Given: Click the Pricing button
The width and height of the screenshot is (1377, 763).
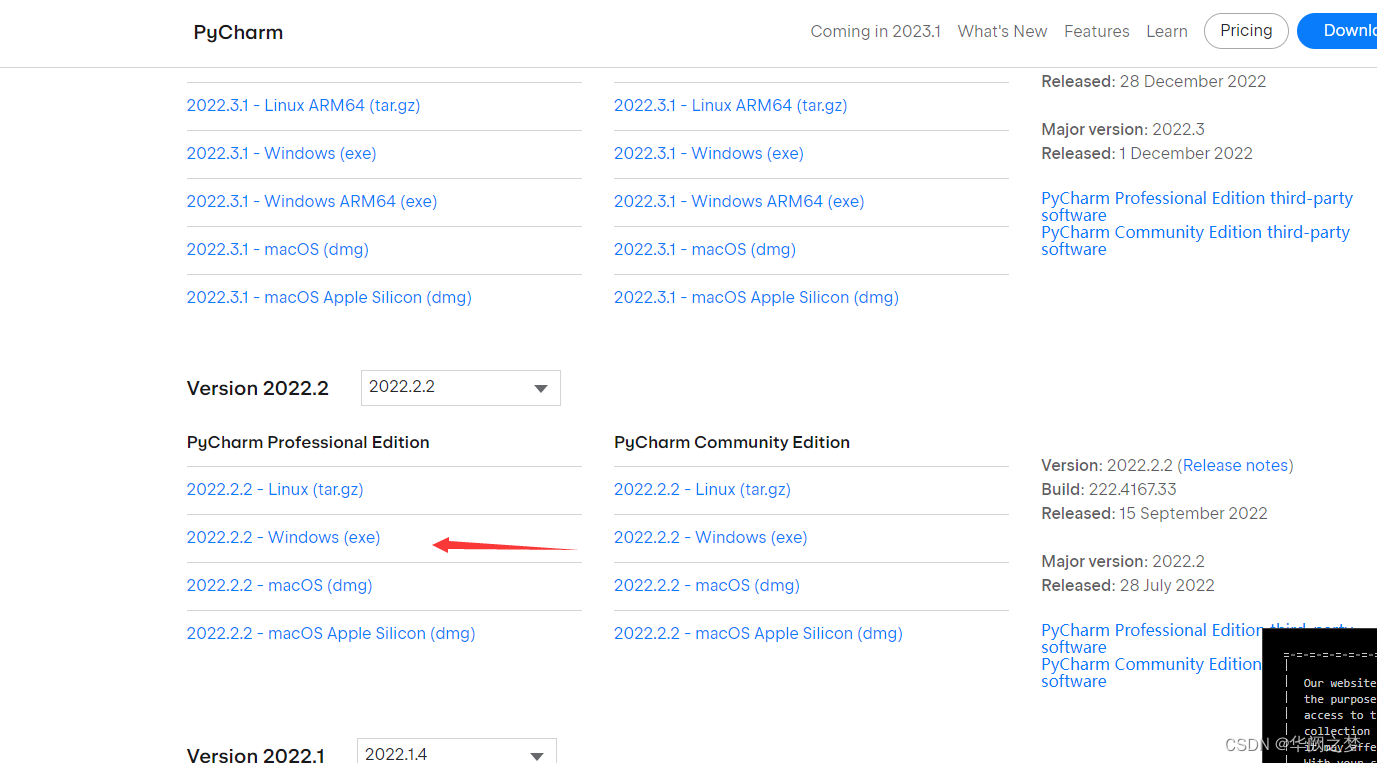Looking at the screenshot, I should click(1246, 31).
